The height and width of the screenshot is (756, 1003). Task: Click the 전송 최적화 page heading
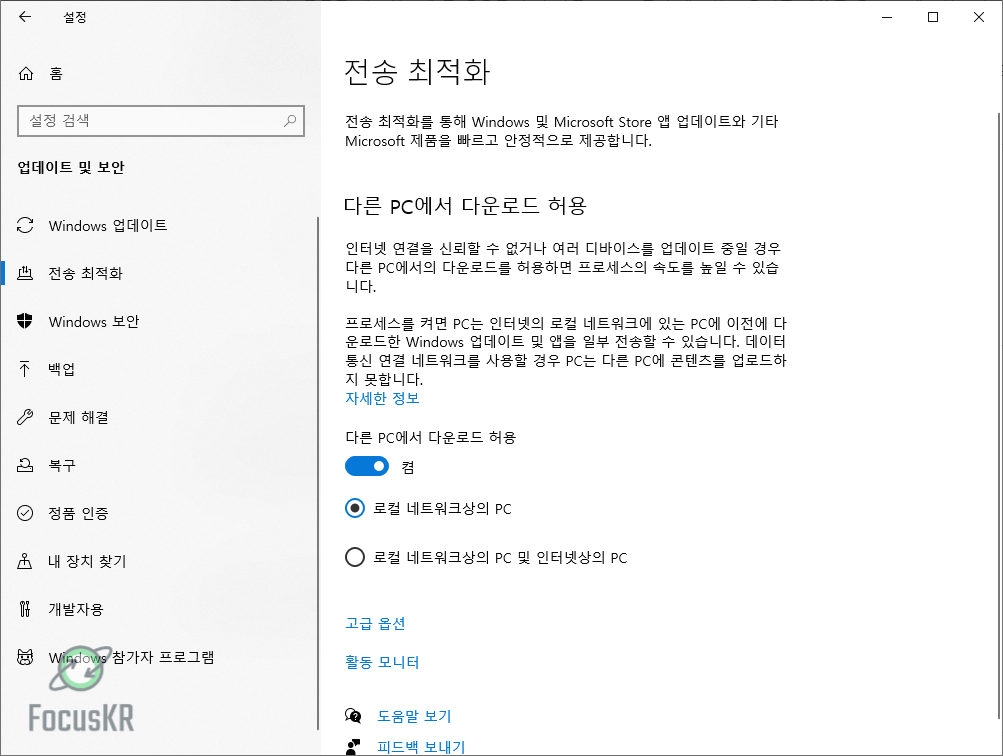(x=417, y=71)
